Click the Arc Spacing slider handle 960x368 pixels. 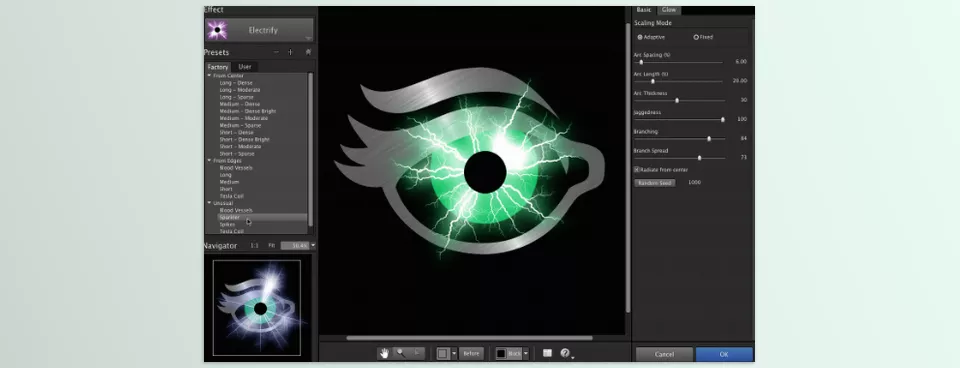(641, 62)
